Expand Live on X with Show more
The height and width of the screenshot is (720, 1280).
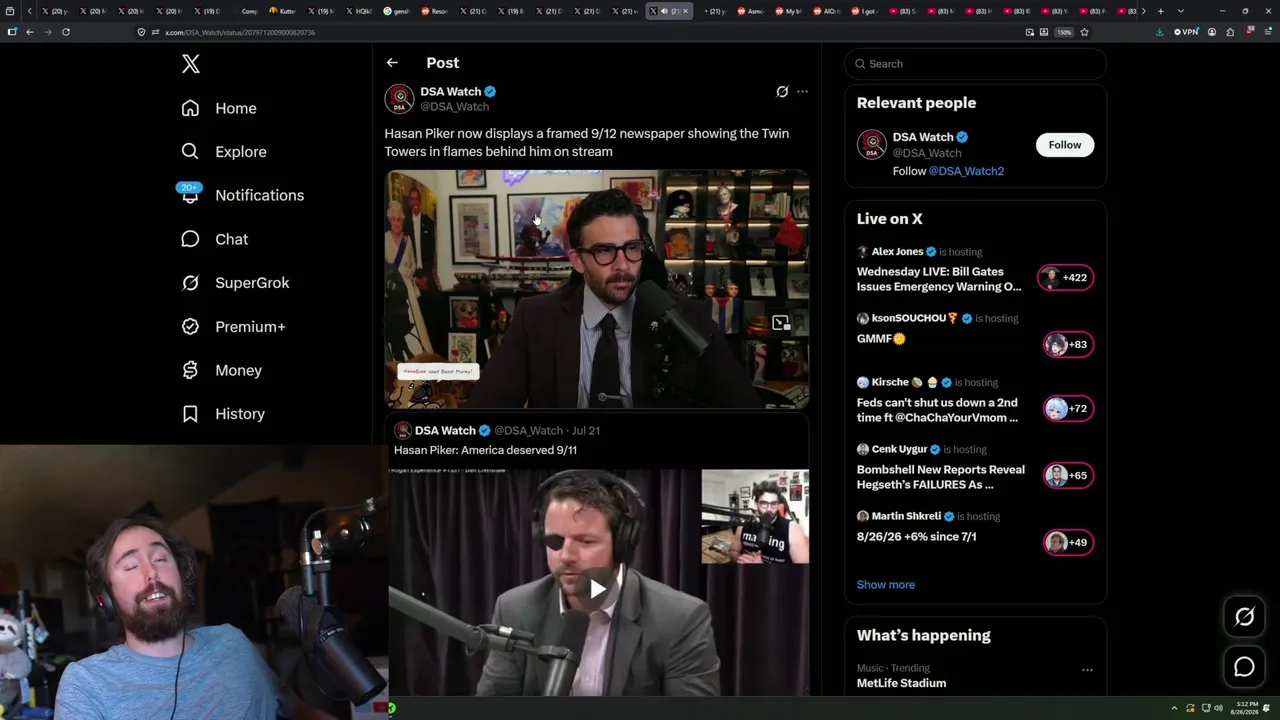pos(886,585)
